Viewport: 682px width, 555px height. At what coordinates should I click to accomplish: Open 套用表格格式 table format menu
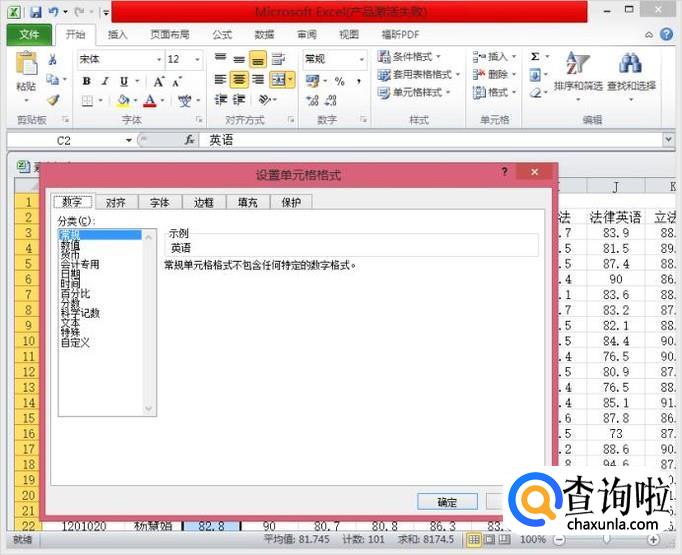click(419, 74)
